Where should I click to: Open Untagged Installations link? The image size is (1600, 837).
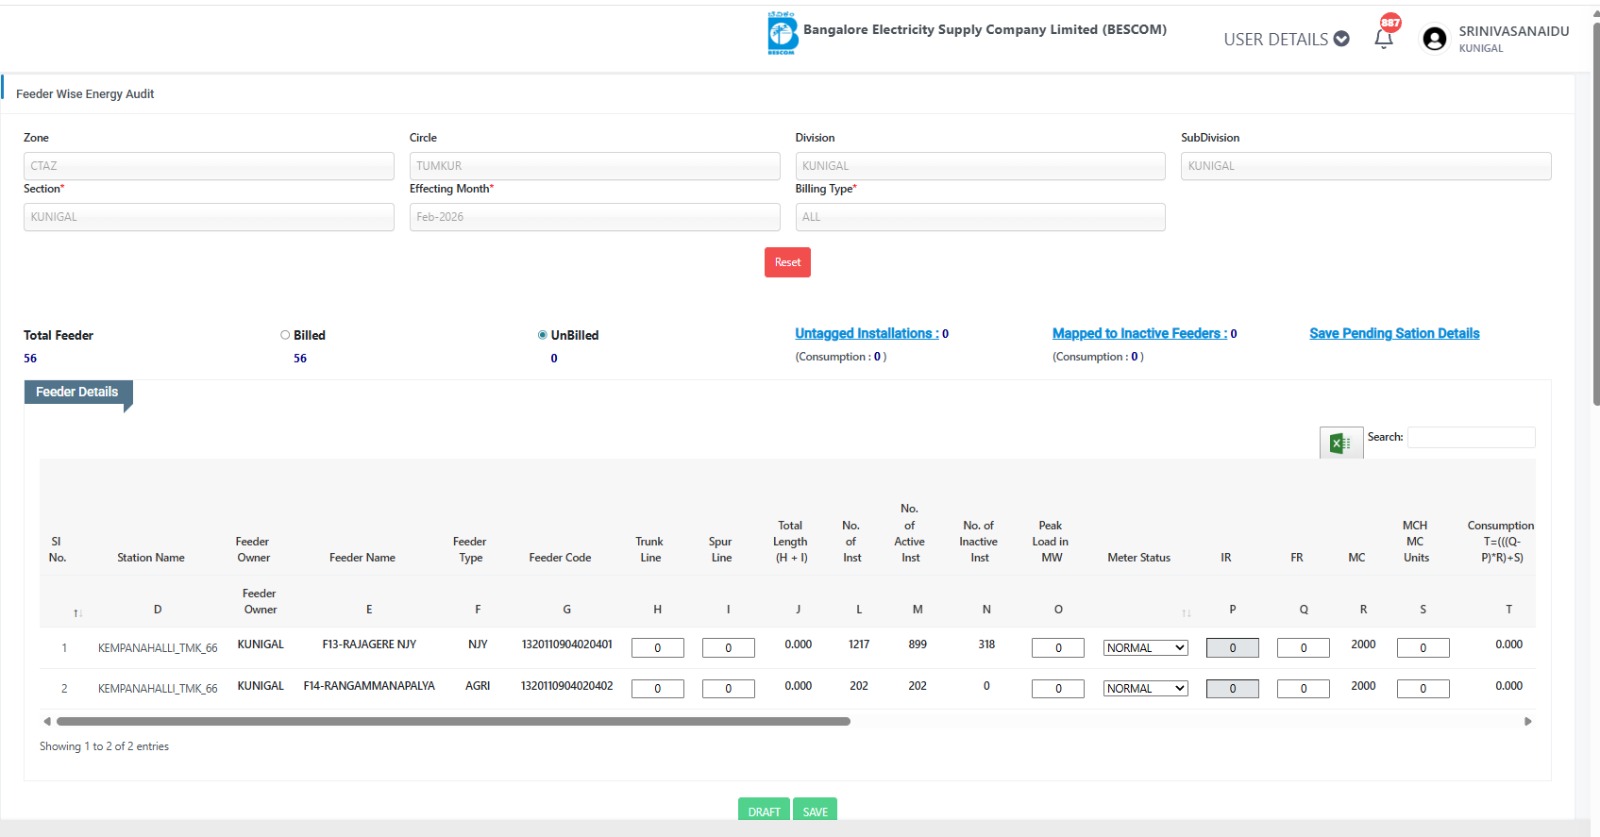coord(866,334)
